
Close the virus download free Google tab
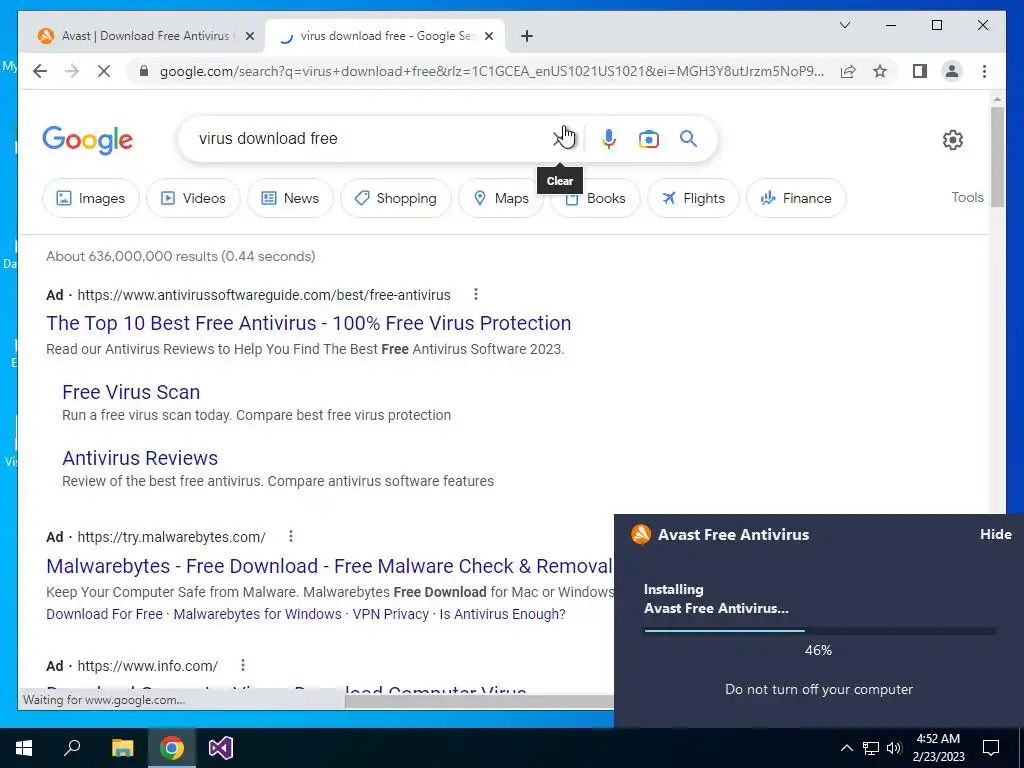coord(490,36)
